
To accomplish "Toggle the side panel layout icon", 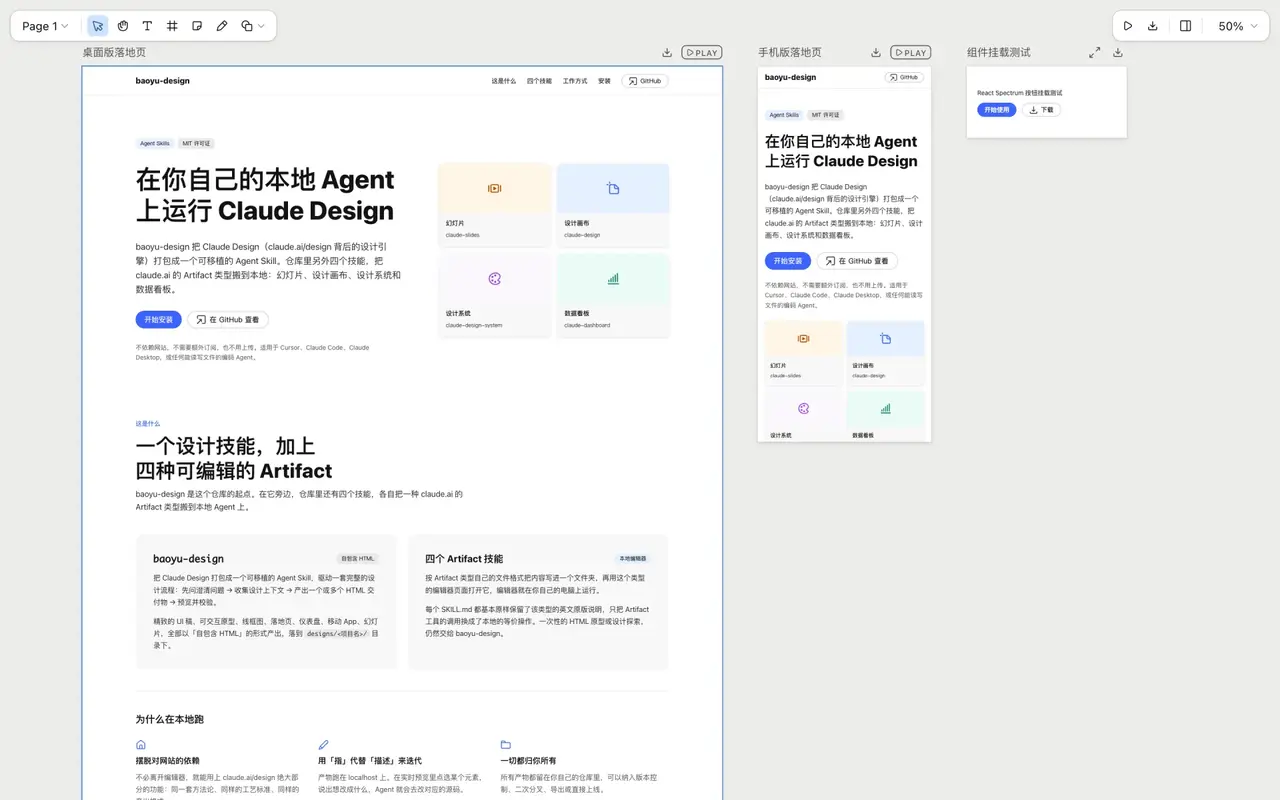I will [x=1185, y=26].
